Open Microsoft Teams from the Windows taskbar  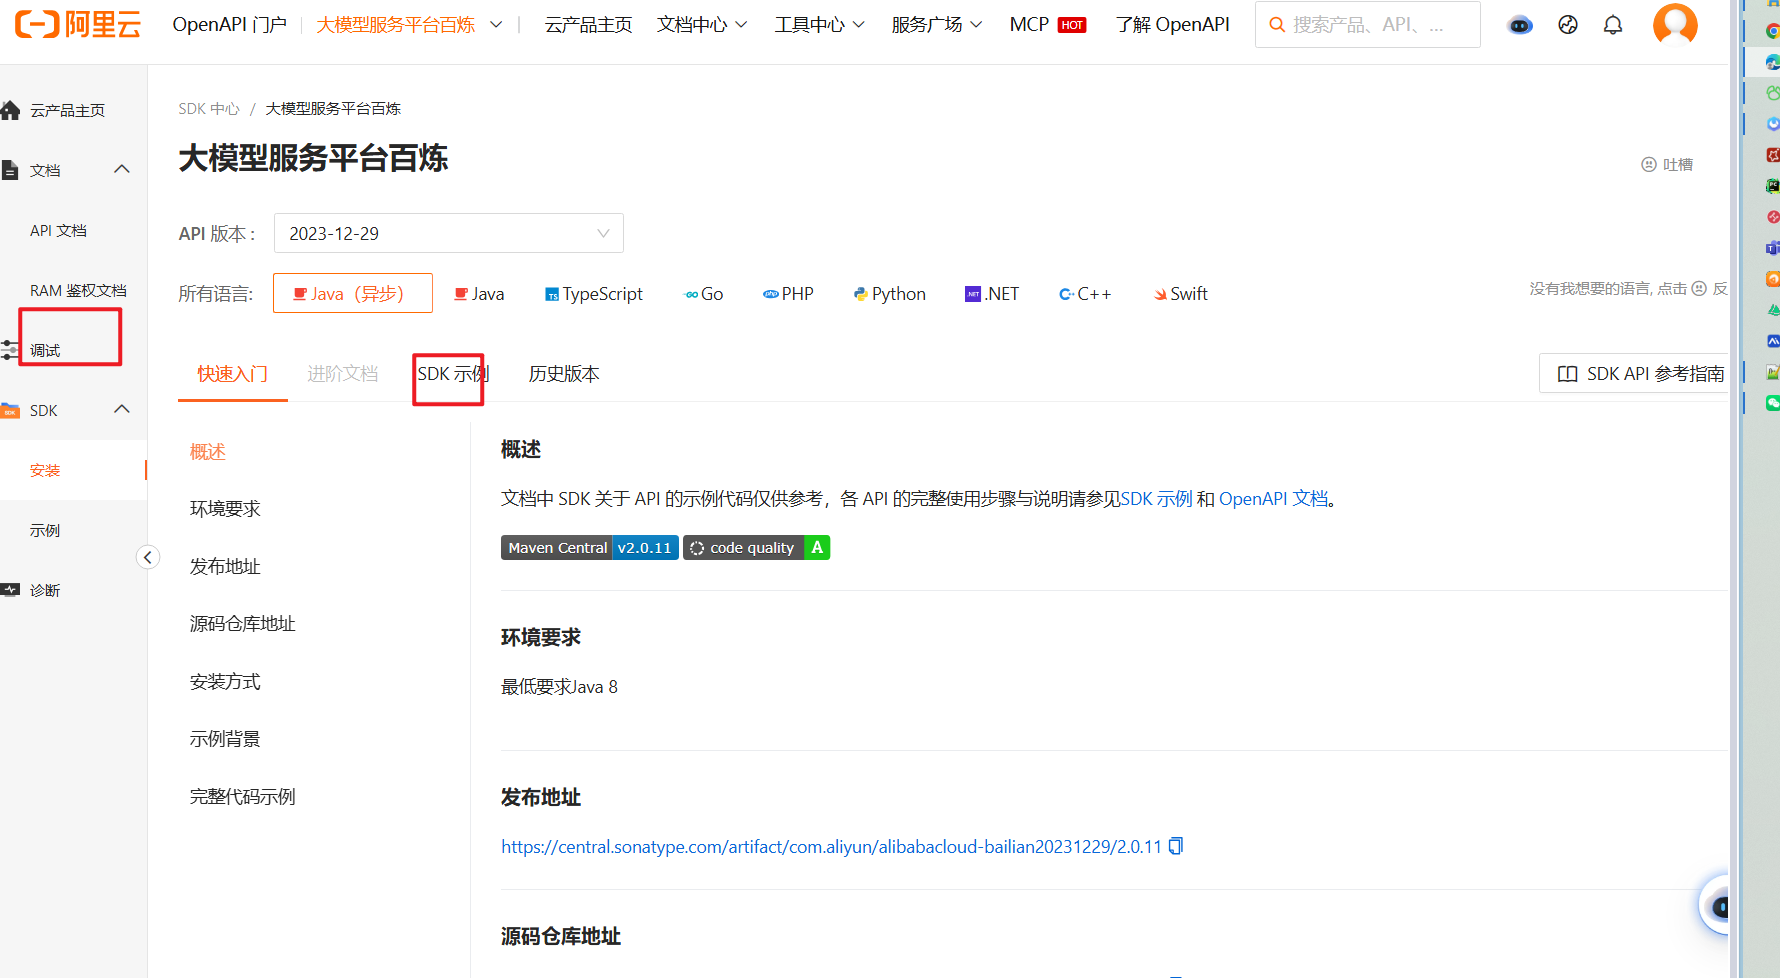click(x=1771, y=247)
